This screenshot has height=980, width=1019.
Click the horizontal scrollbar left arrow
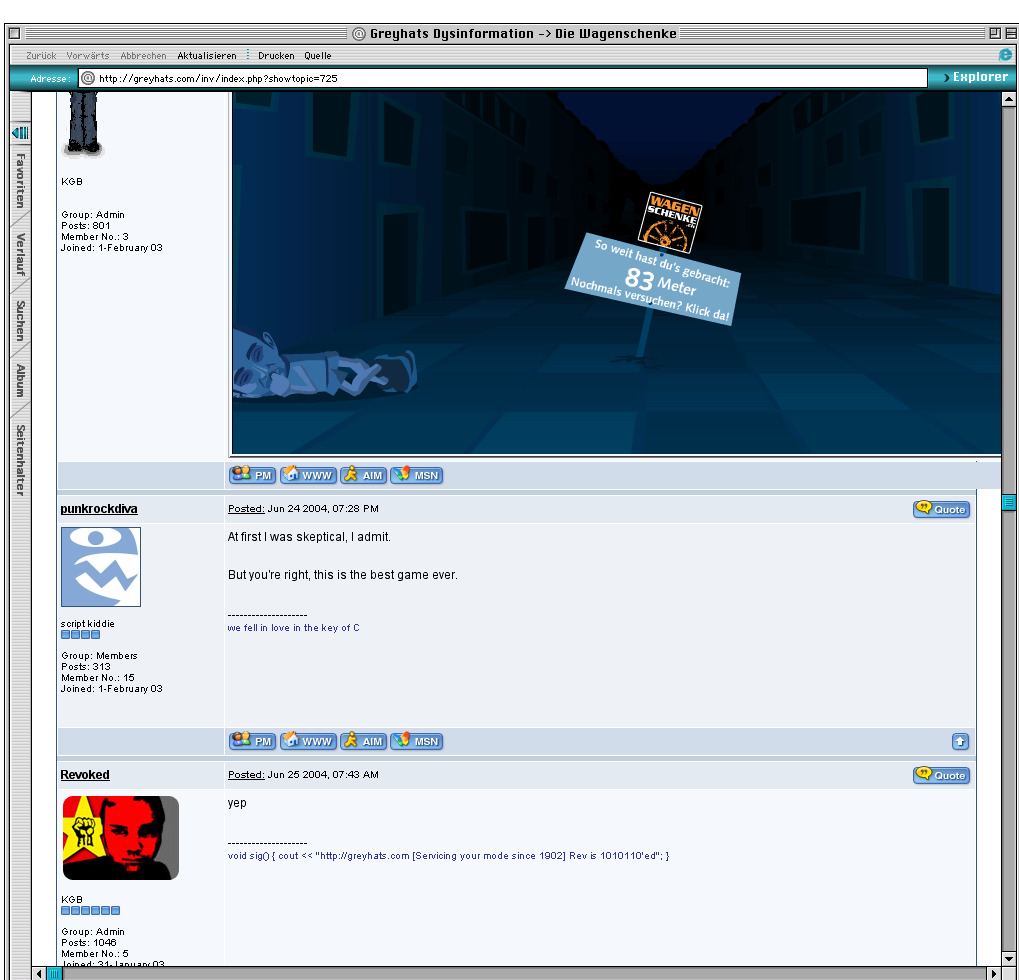[x=40, y=973]
